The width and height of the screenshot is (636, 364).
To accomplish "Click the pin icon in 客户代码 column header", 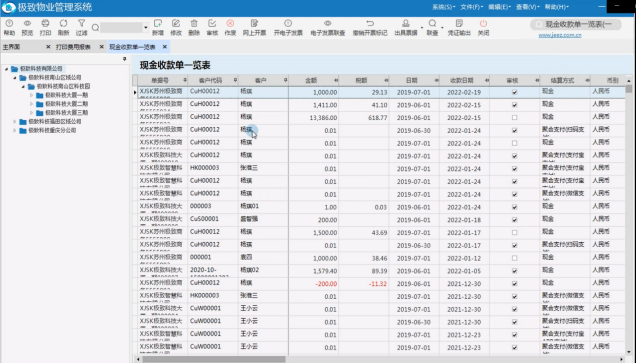I will coord(235,80).
